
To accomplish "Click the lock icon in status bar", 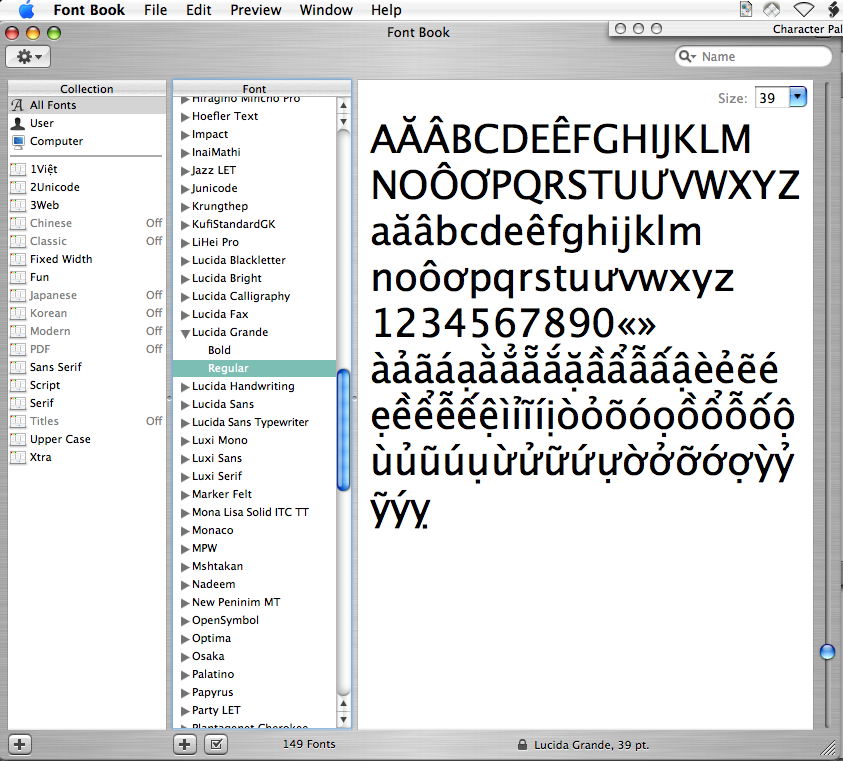I will (521, 745).
